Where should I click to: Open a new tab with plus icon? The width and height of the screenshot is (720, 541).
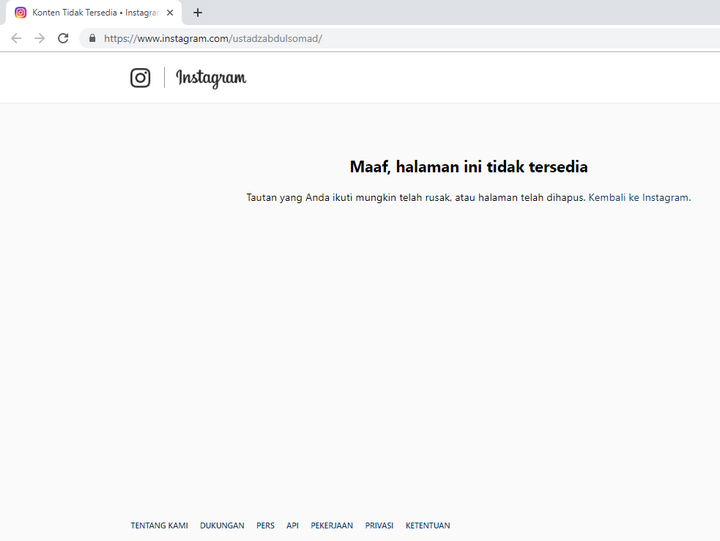[x=197, y=13]
